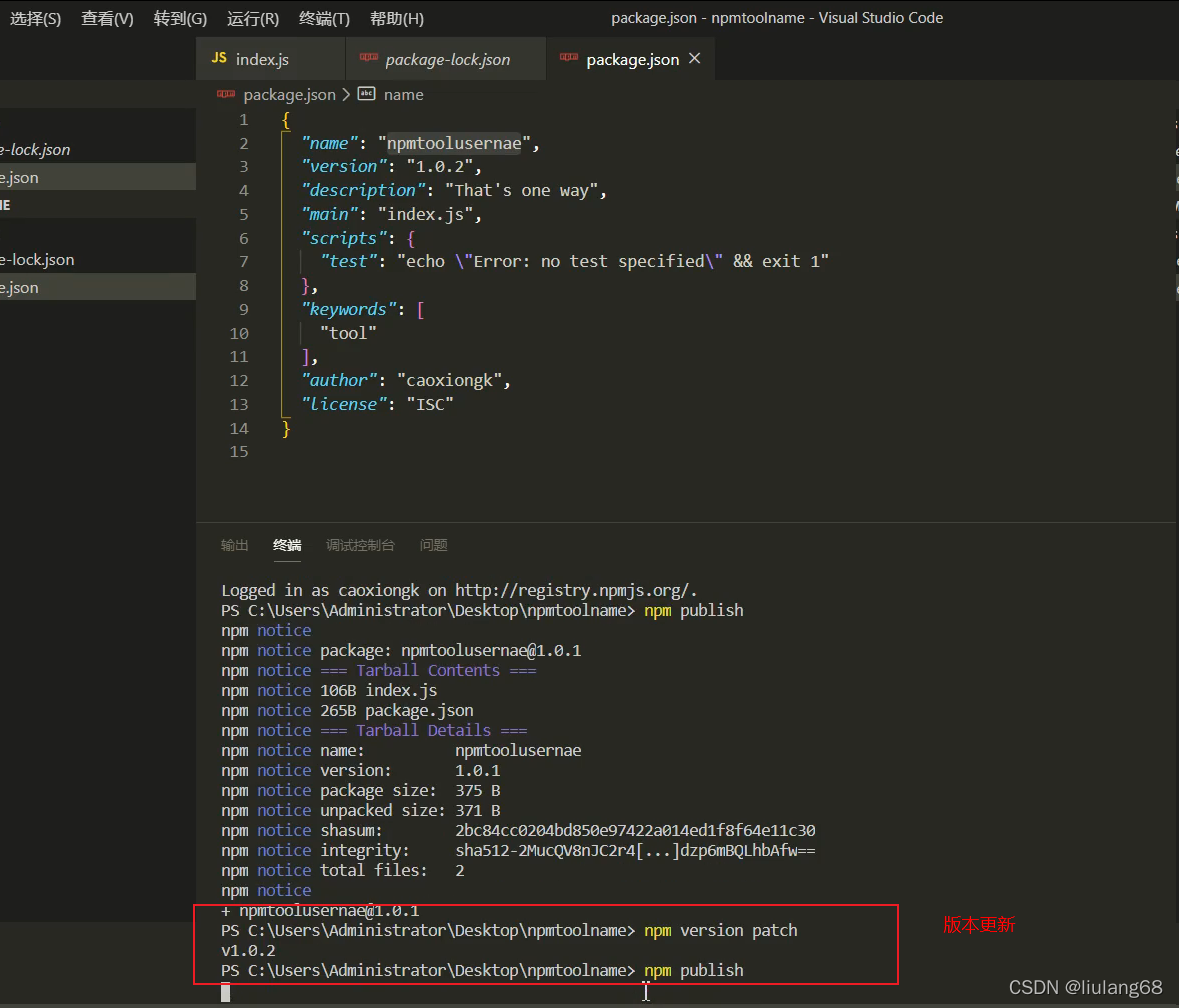Image resolution: width=1179 pixels, height=1008 pixels.
Task: Click the abc symbol icon in breadcrumb
Action: pyautogui.click(x=366, y=94)
